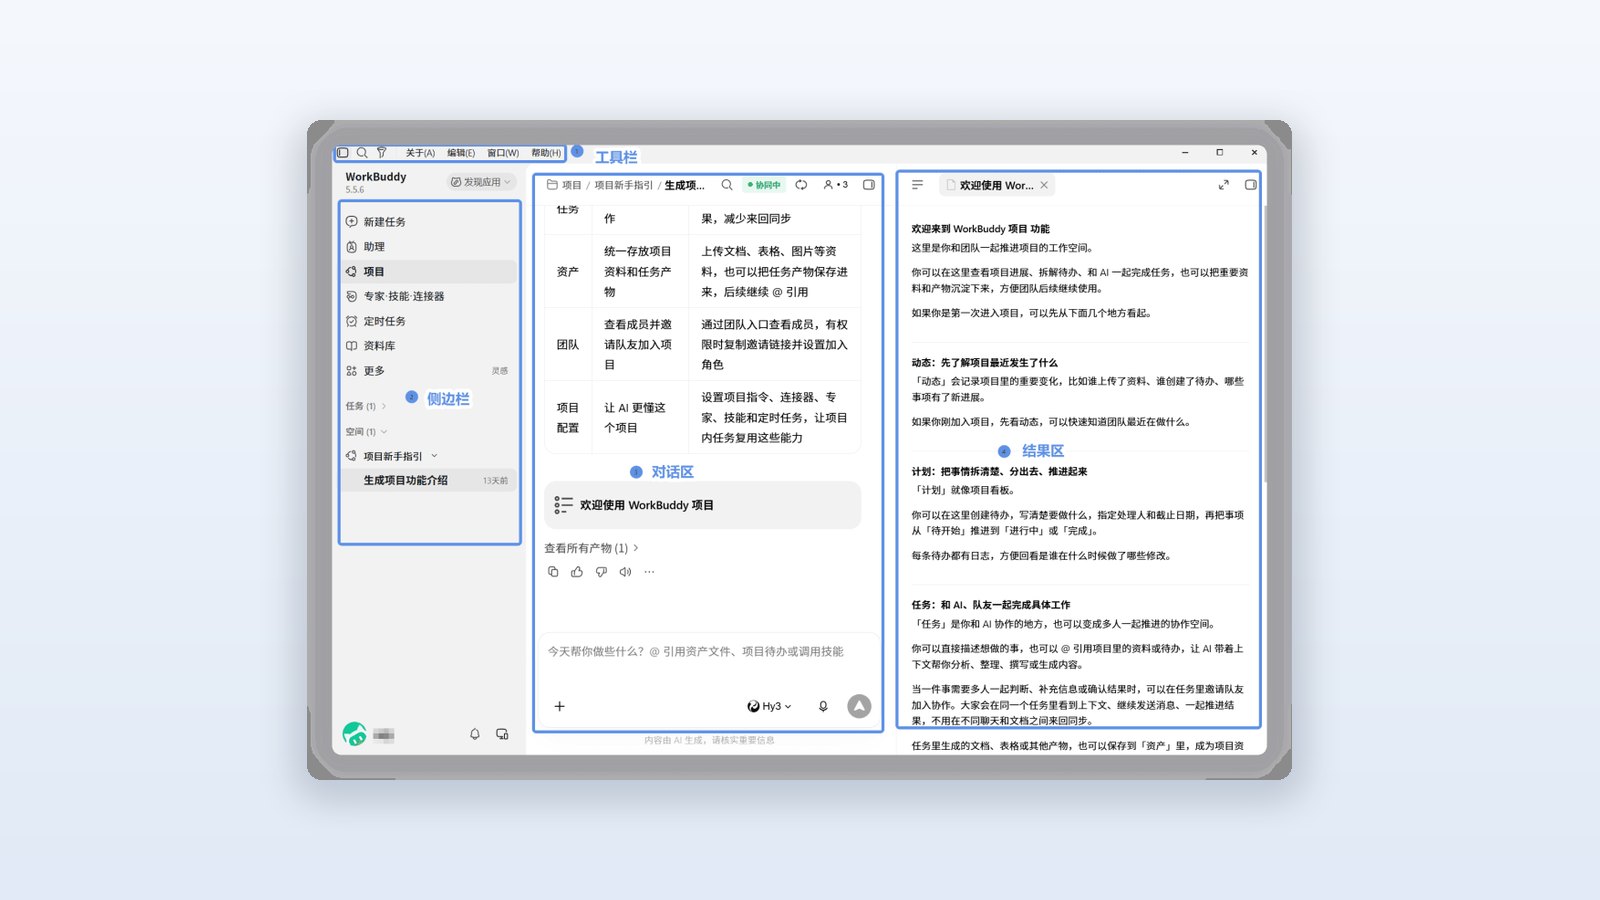1600x900 pixels.
Task: Click the green 协同中 status badge
Action: (764, 185)
